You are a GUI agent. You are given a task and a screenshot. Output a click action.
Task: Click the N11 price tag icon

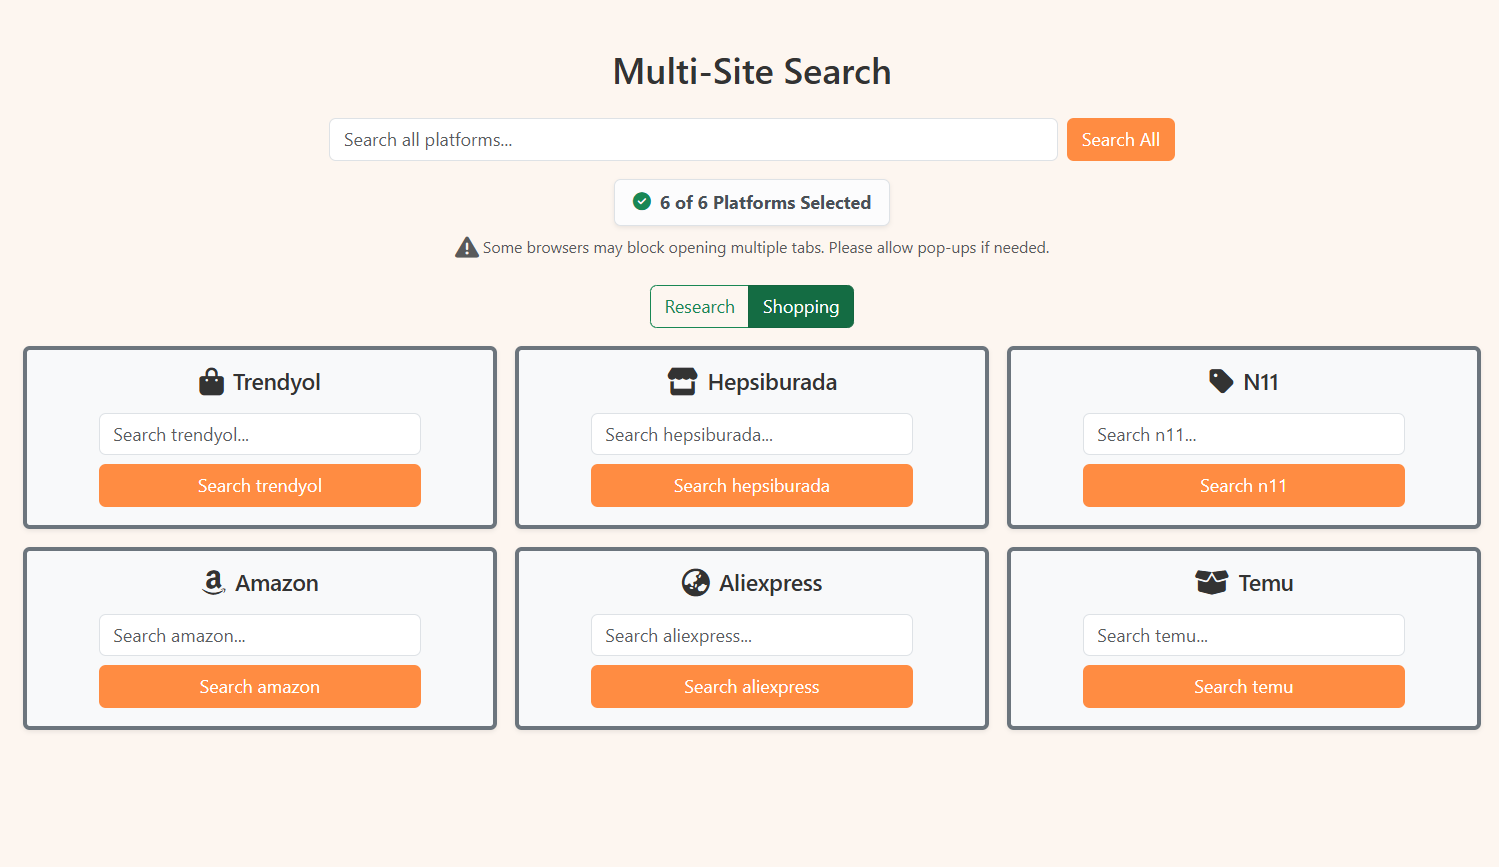point(1220,381)
